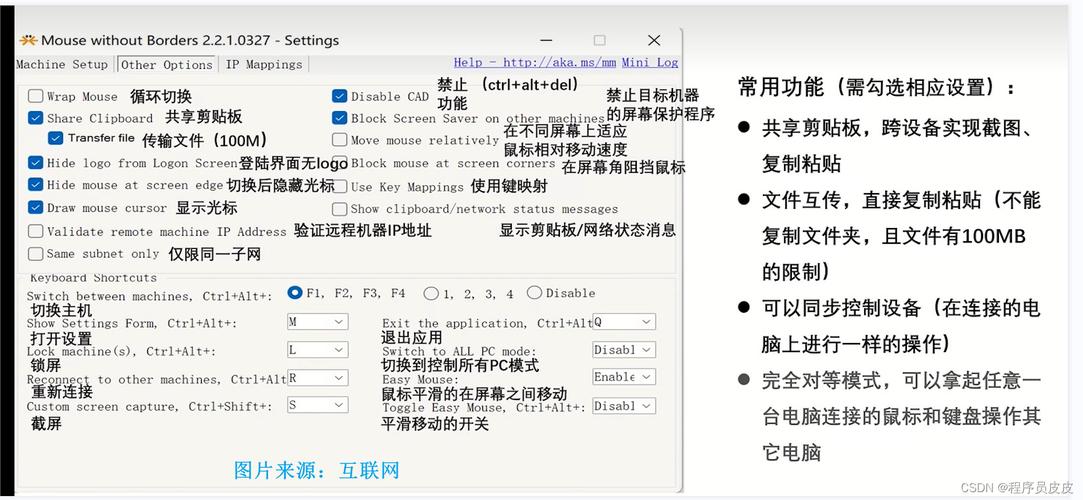Enable the Use Key Mappings checkbox
This screenshot has height=500, width=1083.
click(339, 186)
